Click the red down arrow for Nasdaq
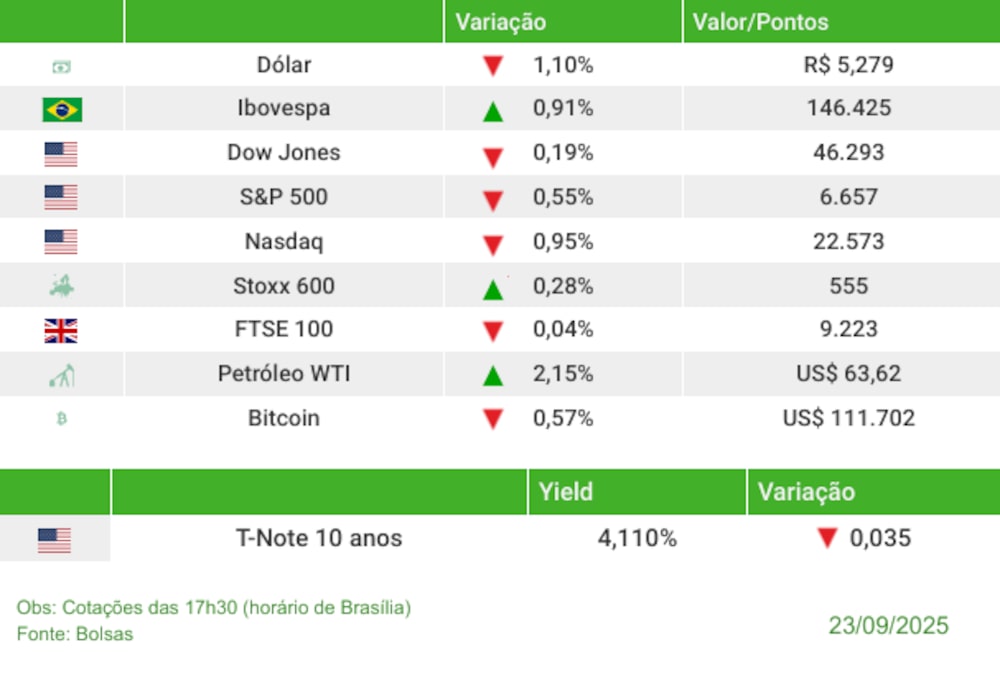This screenshot has width=1000, height=685. click(492, 245)
